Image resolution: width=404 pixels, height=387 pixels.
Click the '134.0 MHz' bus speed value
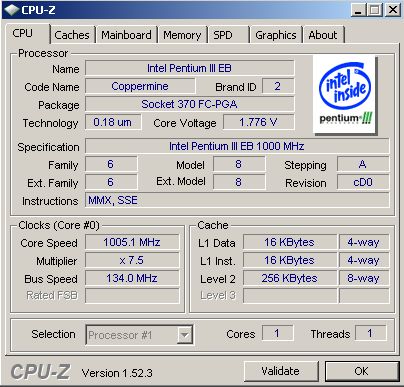point(132,278)
